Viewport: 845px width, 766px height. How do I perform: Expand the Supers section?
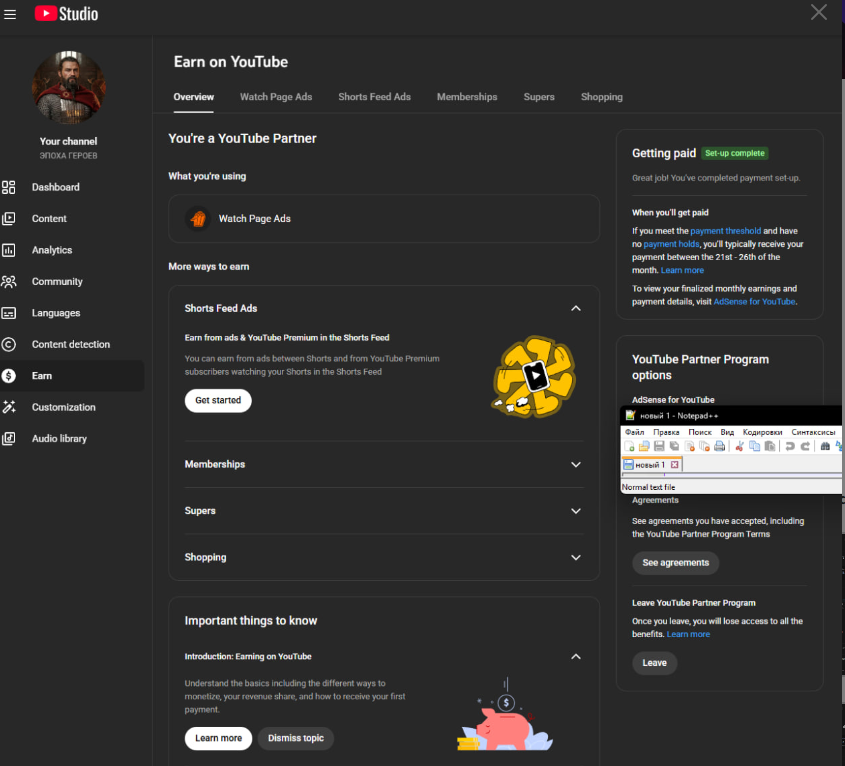(576, 511)
